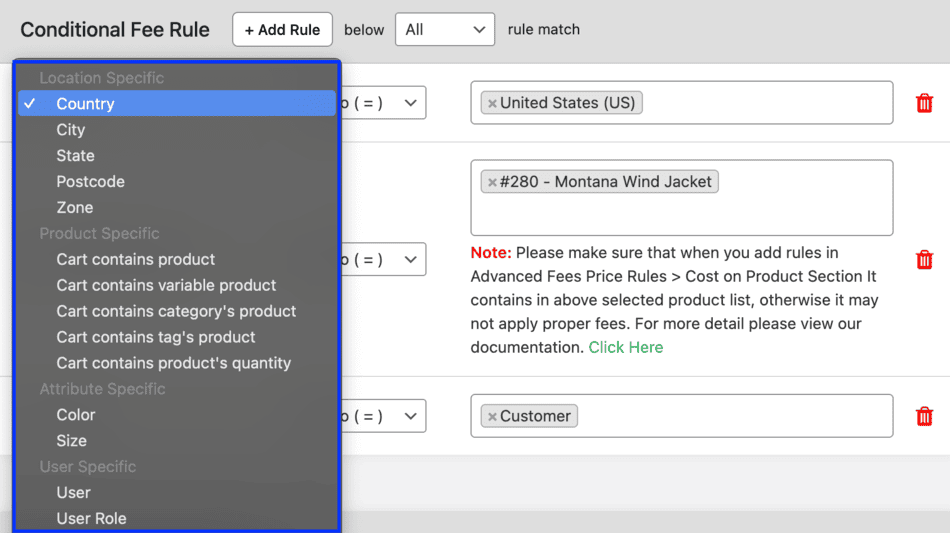Delete the Customer user role rule
Screen dimensions: 950x533
(924, 416)
